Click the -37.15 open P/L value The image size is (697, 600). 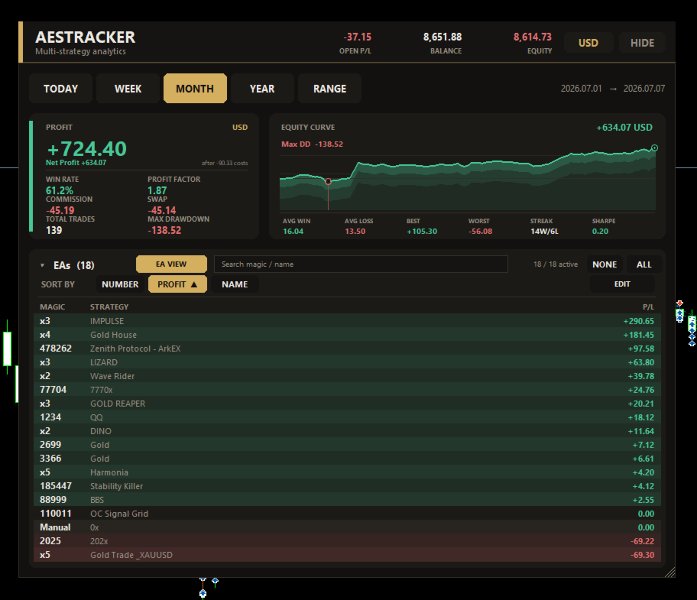coord(357,37)
